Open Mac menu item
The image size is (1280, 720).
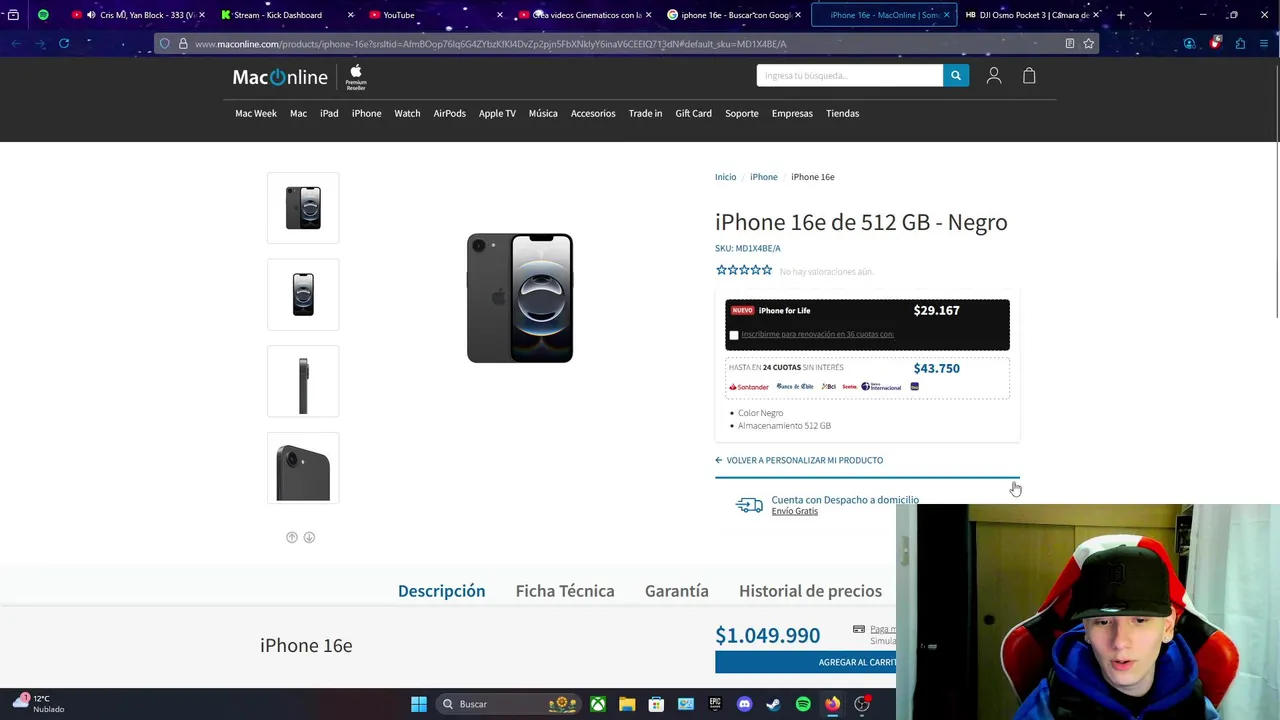[x=298, y=113]
